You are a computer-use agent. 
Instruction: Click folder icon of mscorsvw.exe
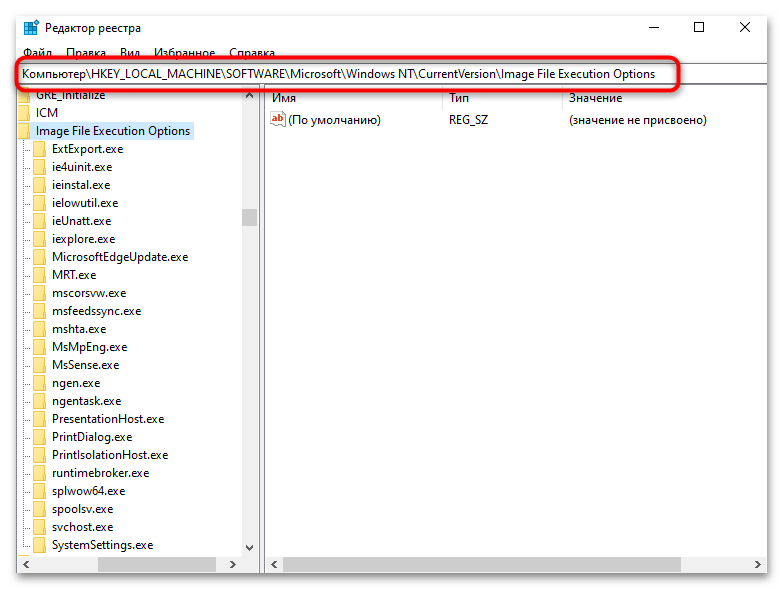[39, 293]
